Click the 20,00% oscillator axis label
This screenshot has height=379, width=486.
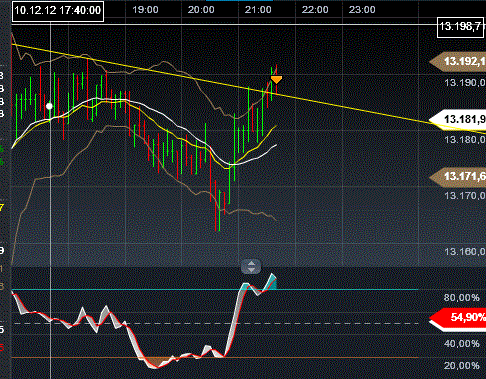click(462, 366)
